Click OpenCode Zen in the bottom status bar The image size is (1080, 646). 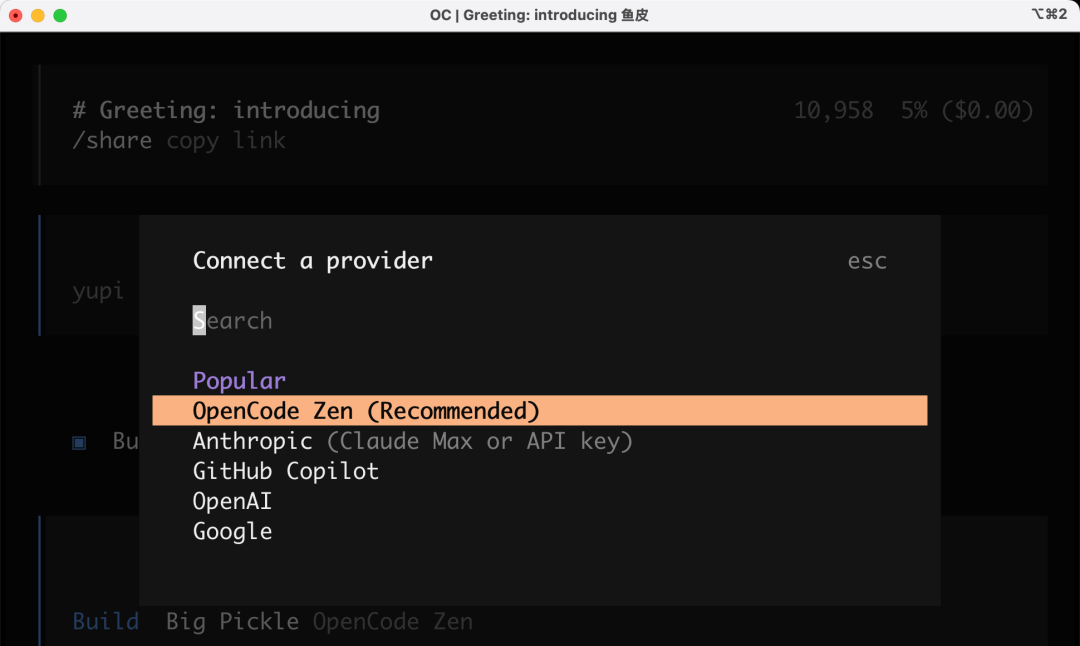tap(392, 621)
